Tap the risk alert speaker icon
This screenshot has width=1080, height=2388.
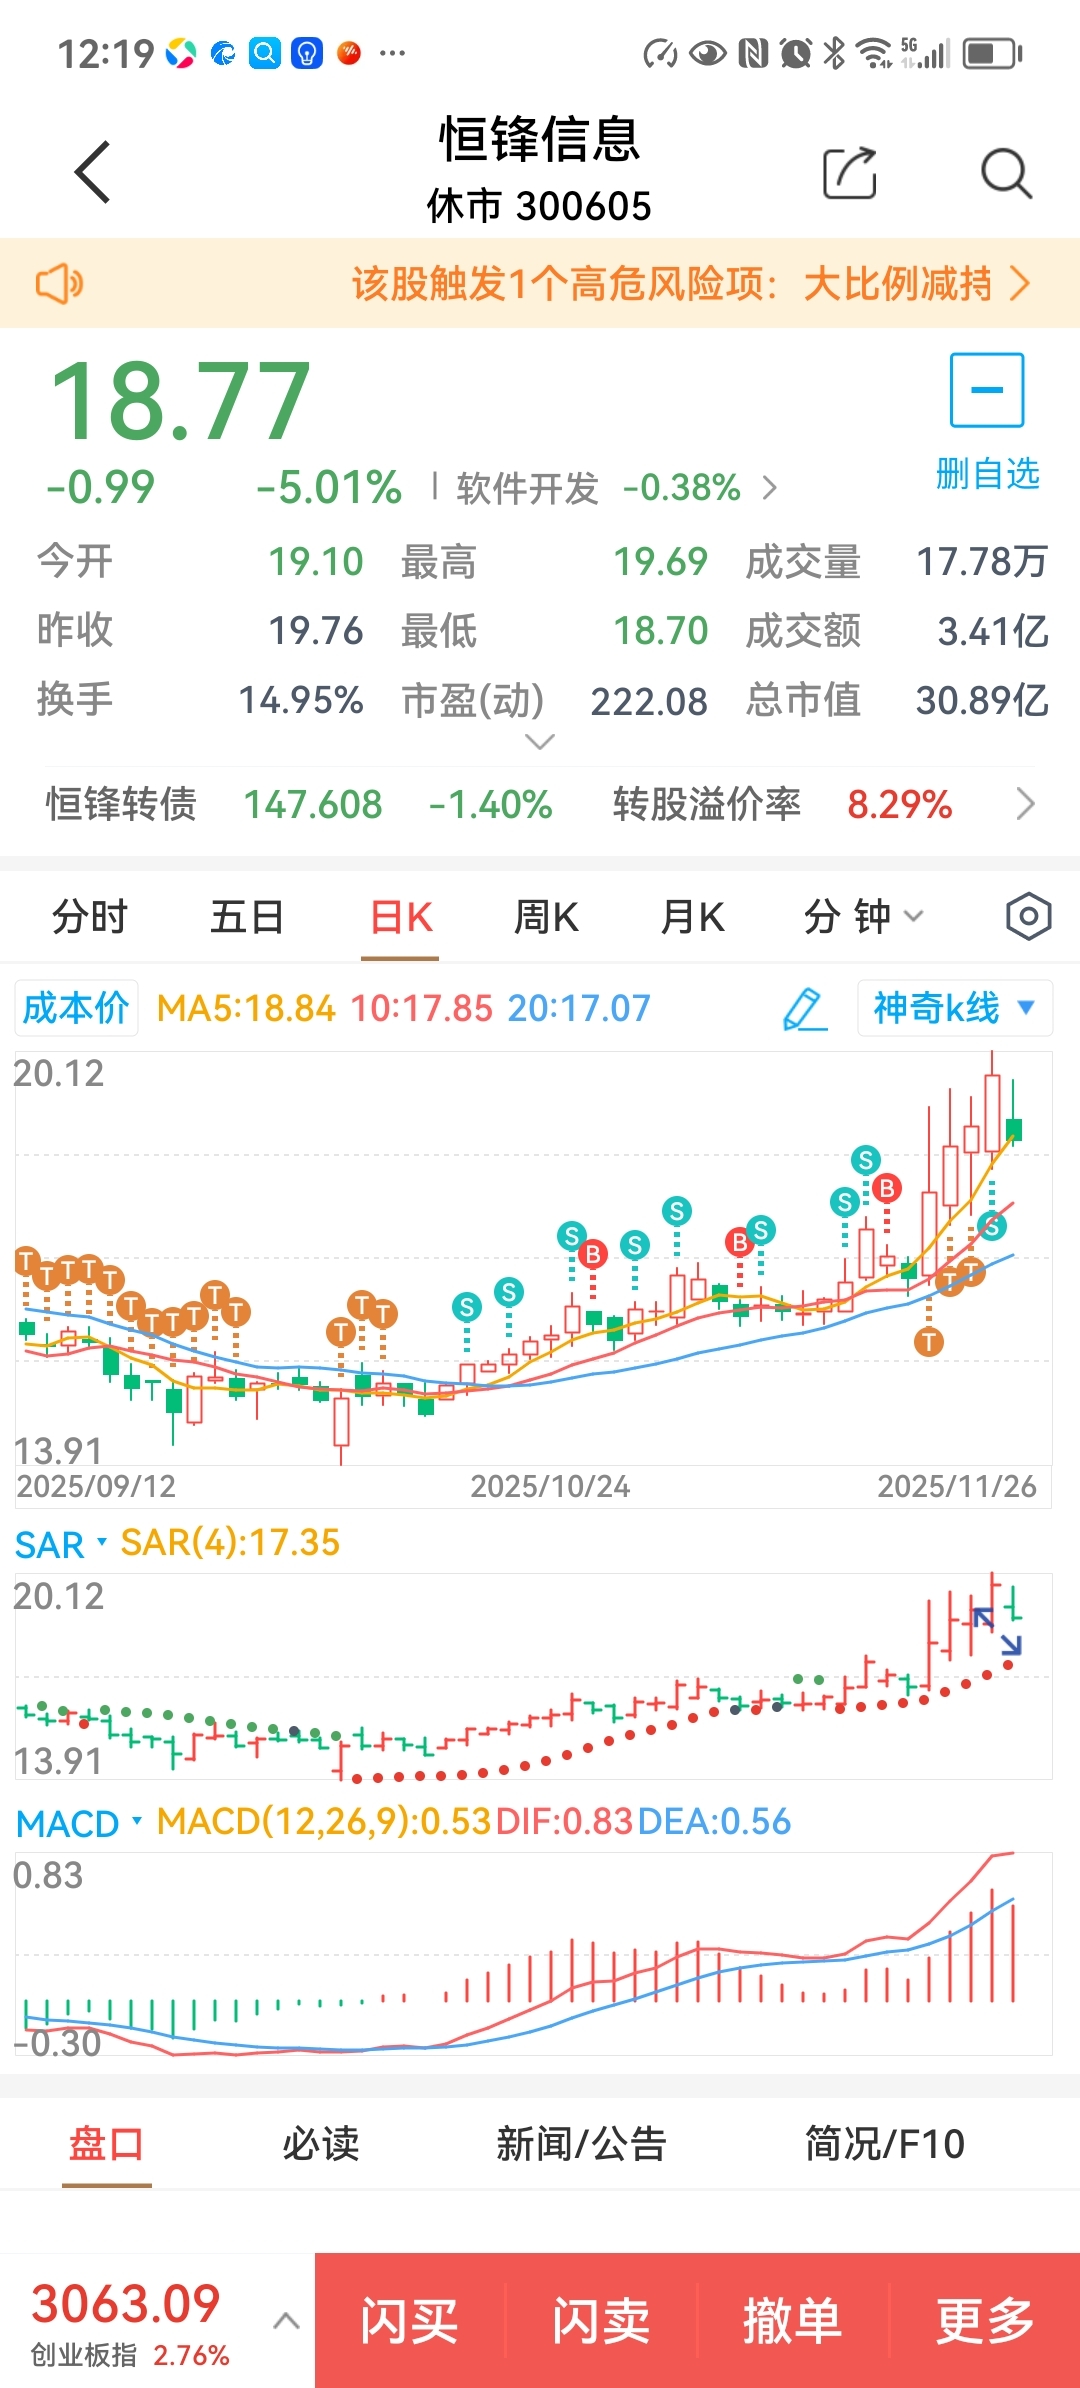tap(60, 284)
